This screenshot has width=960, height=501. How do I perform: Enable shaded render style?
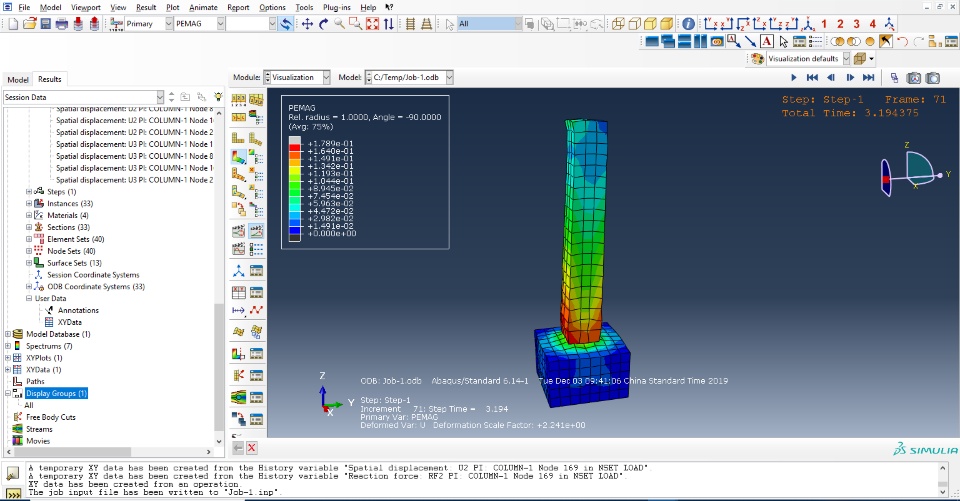coord(666,24)
